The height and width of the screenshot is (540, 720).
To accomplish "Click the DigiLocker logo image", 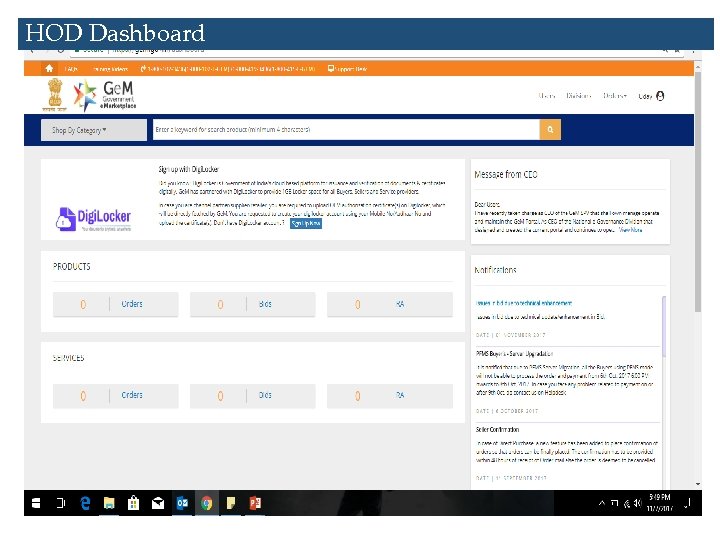I will pyautogui.click(x=94, y=219).
